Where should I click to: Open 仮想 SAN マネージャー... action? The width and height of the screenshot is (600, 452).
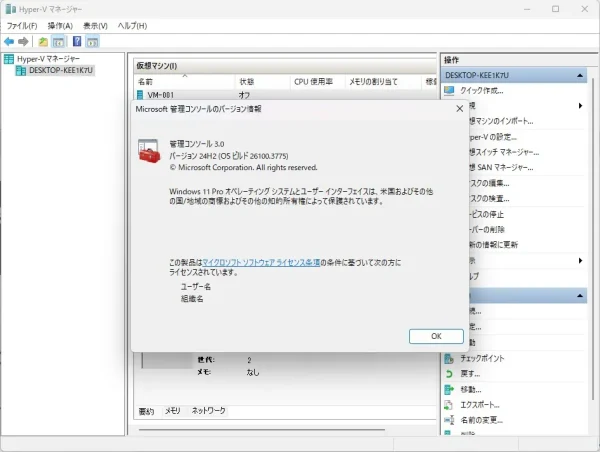[501, 168]
